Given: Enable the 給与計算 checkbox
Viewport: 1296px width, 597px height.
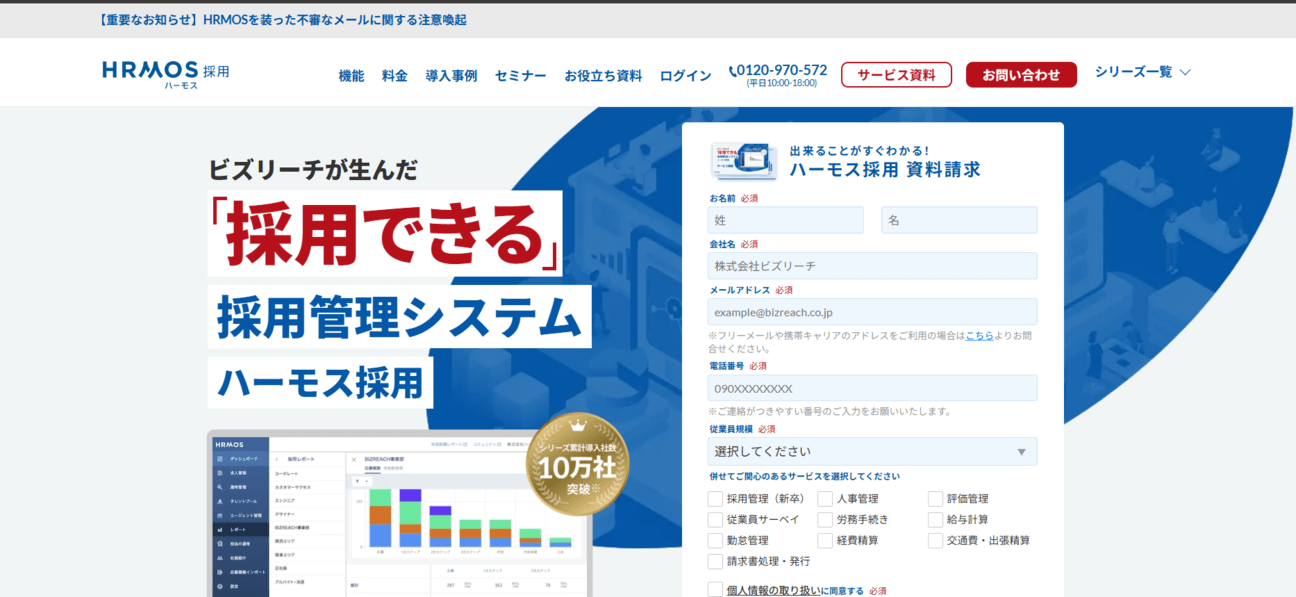Looking at the screenshot, I should [x=935, y=520].
